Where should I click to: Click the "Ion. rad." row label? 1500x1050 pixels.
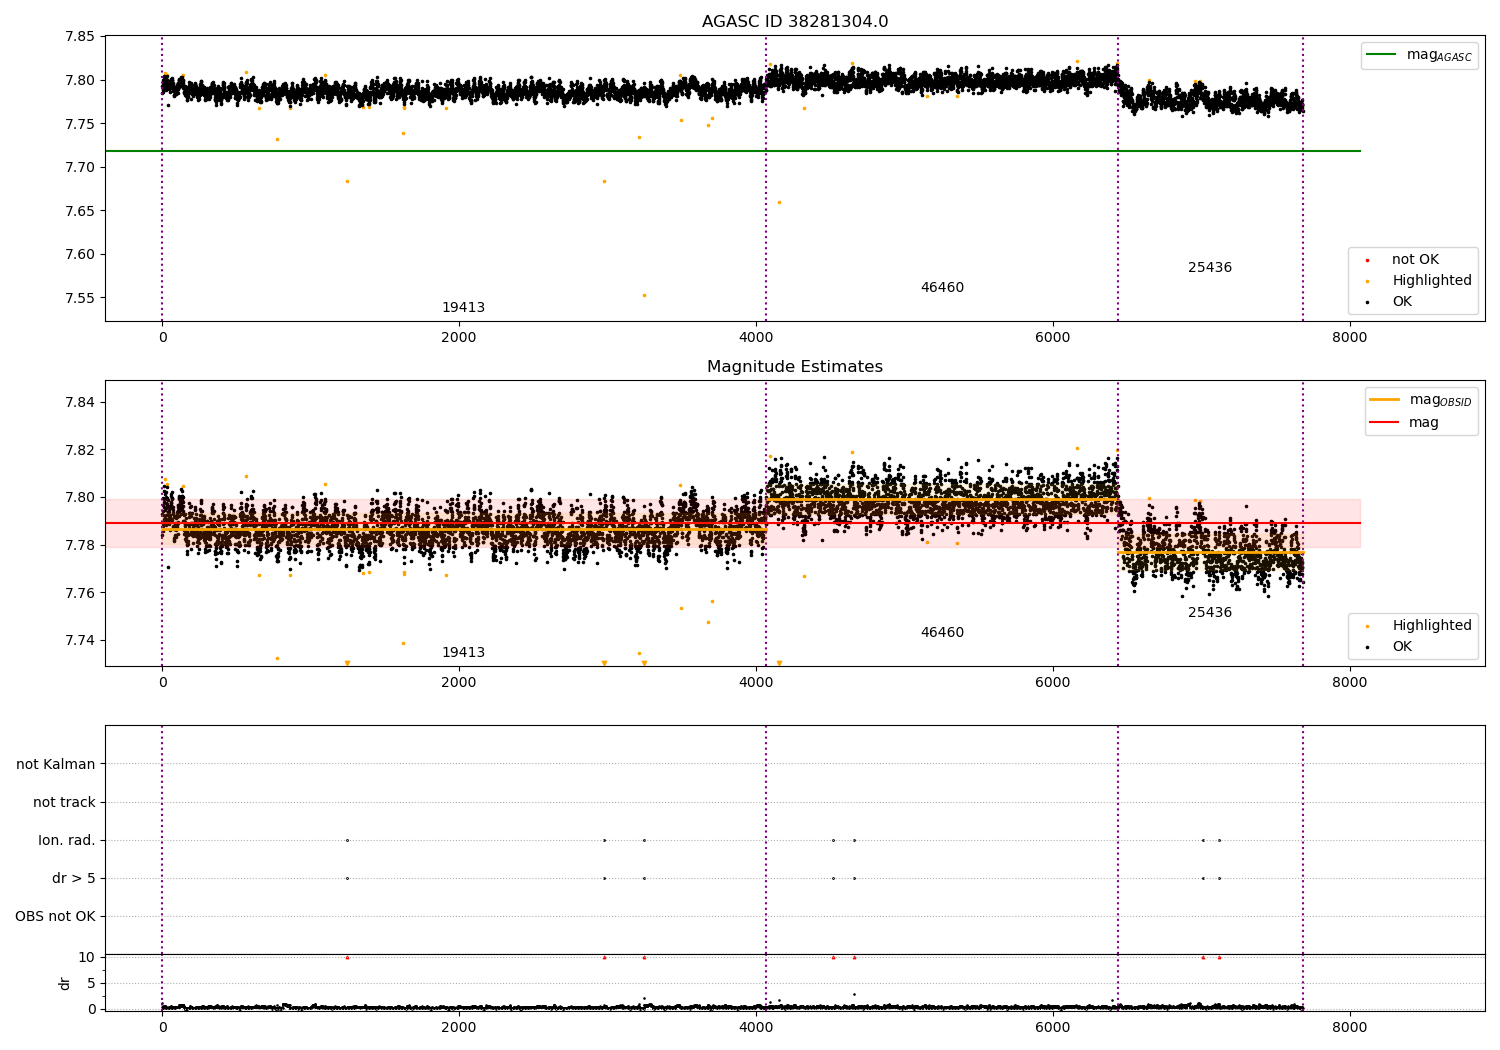pyautogui.click(x=67, y=840)
